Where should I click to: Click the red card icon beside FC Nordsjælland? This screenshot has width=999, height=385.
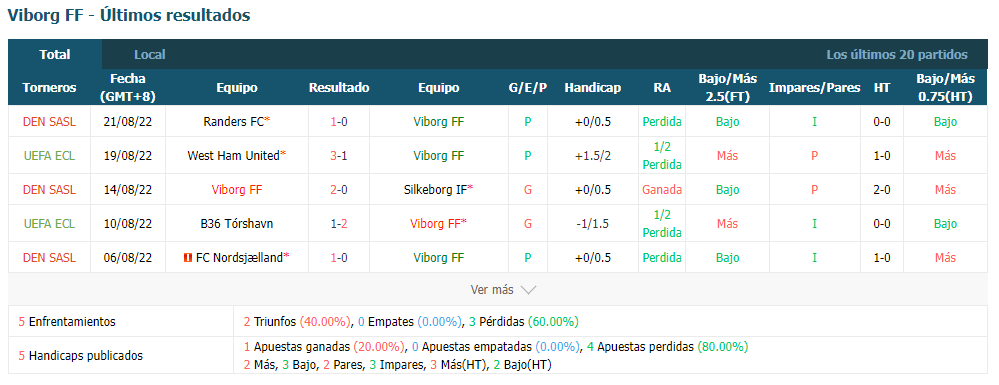pos(187,258)
